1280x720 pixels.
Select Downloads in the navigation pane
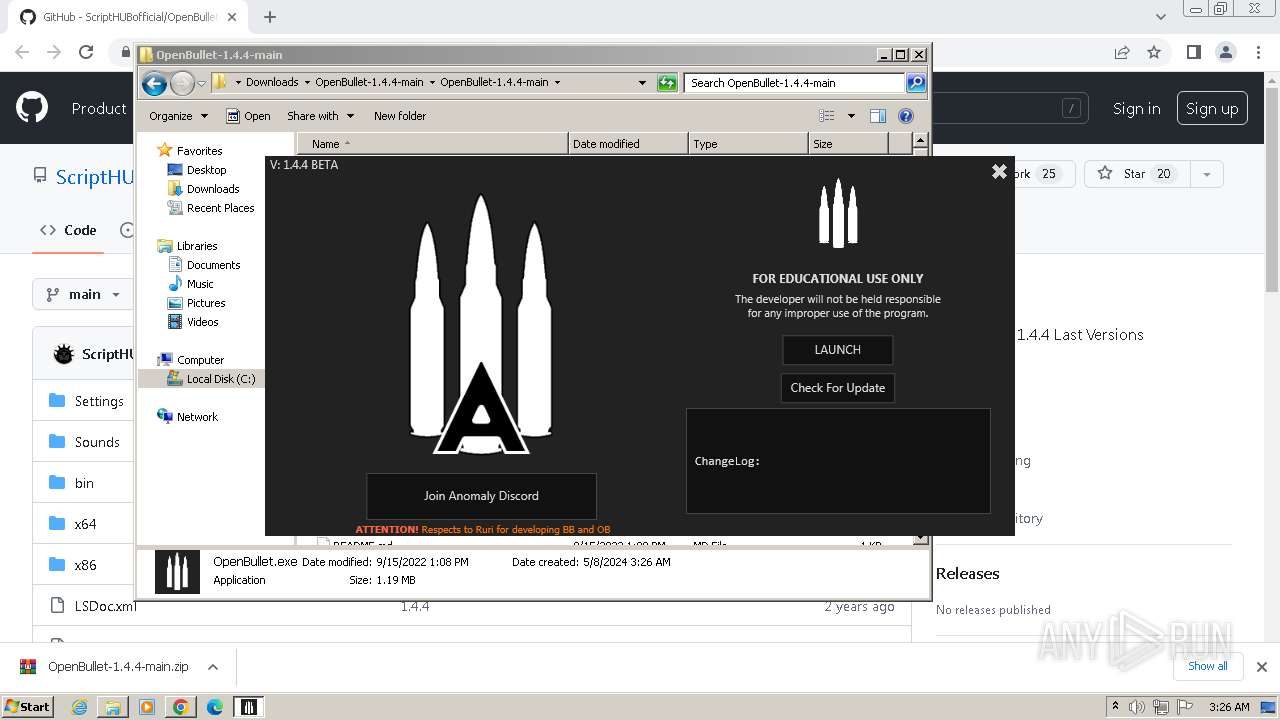212,189
